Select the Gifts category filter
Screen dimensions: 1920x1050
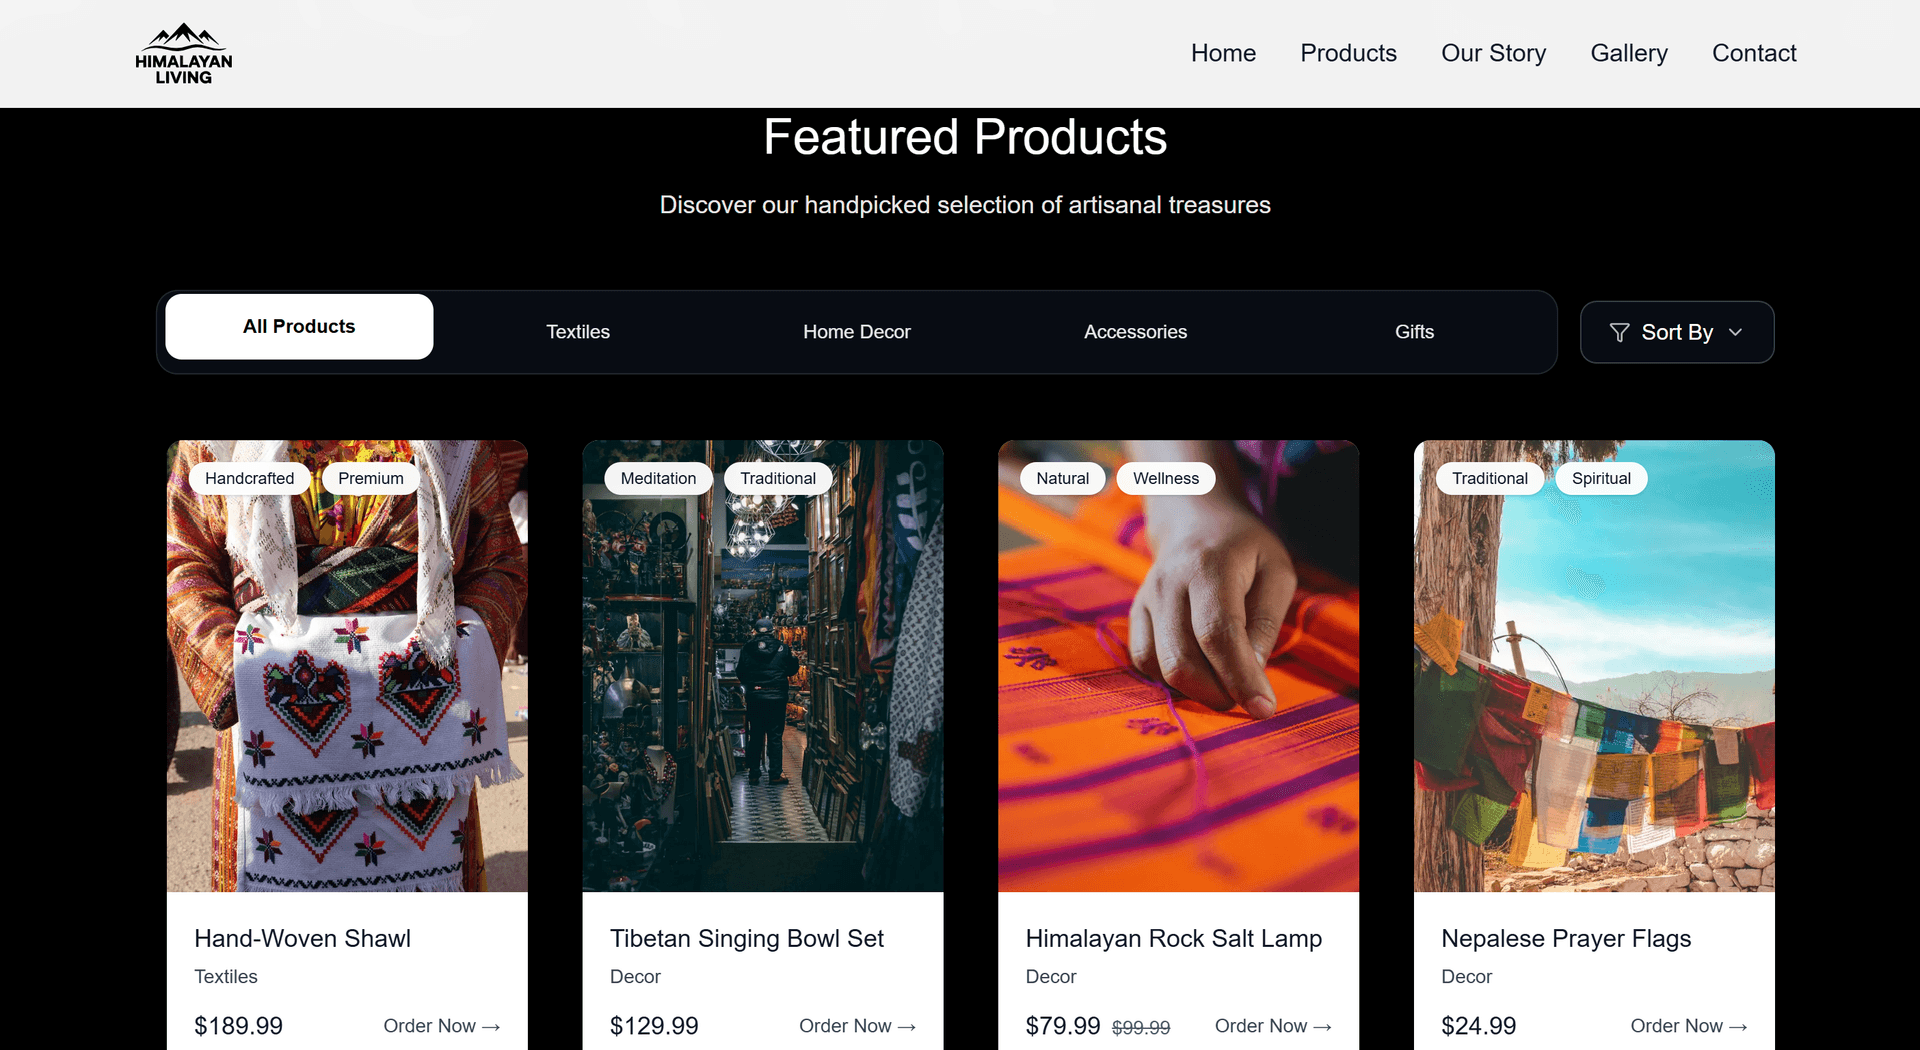pyautogui.click(x=1414, y=331)
